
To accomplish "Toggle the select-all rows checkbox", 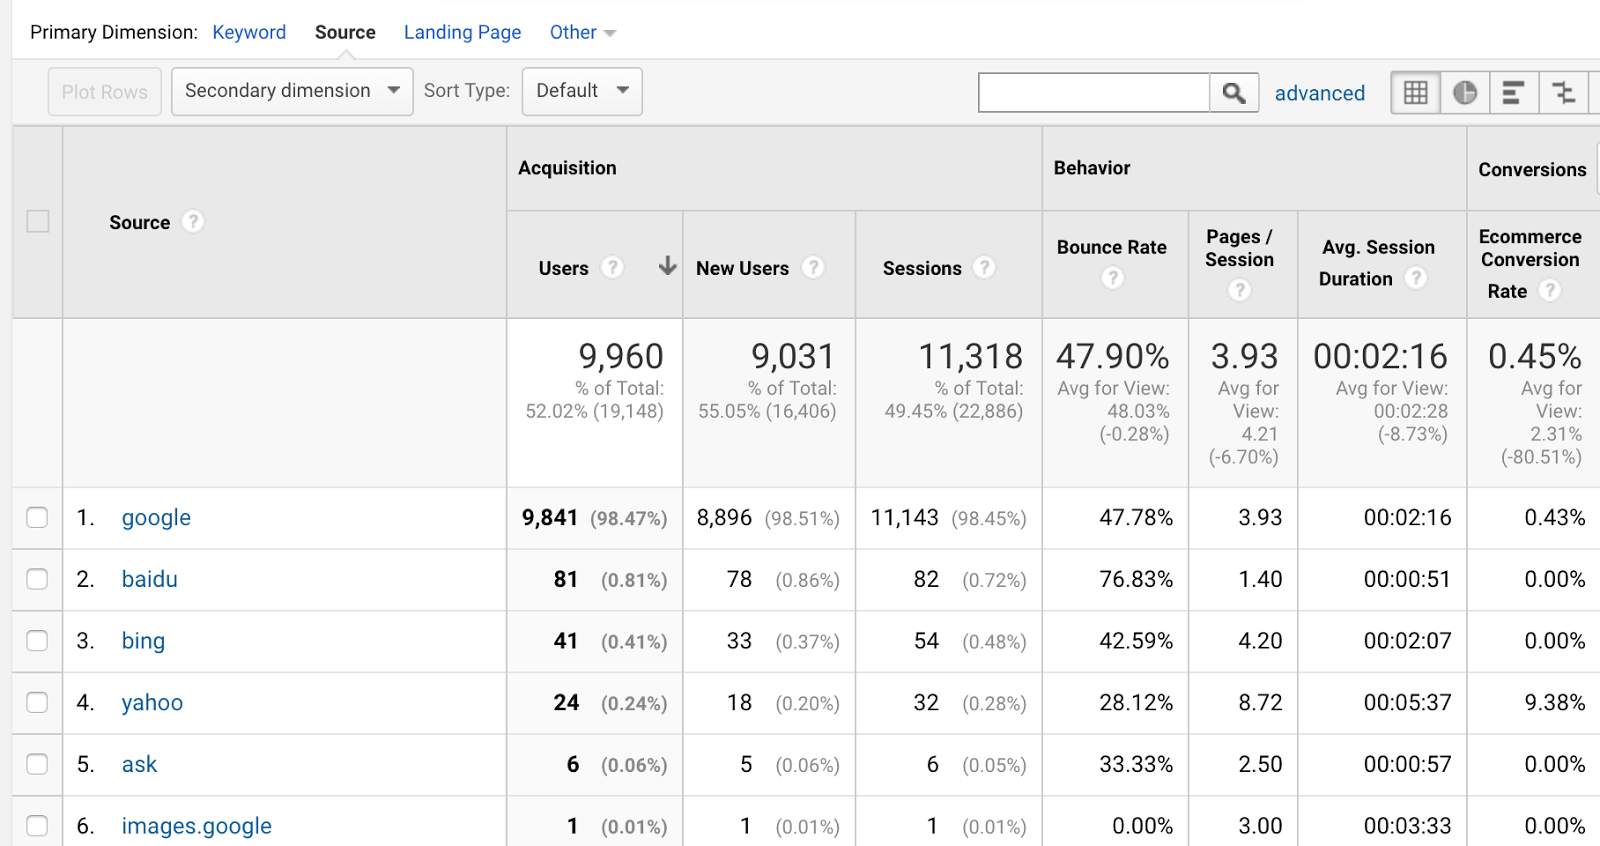I will 38,221.
